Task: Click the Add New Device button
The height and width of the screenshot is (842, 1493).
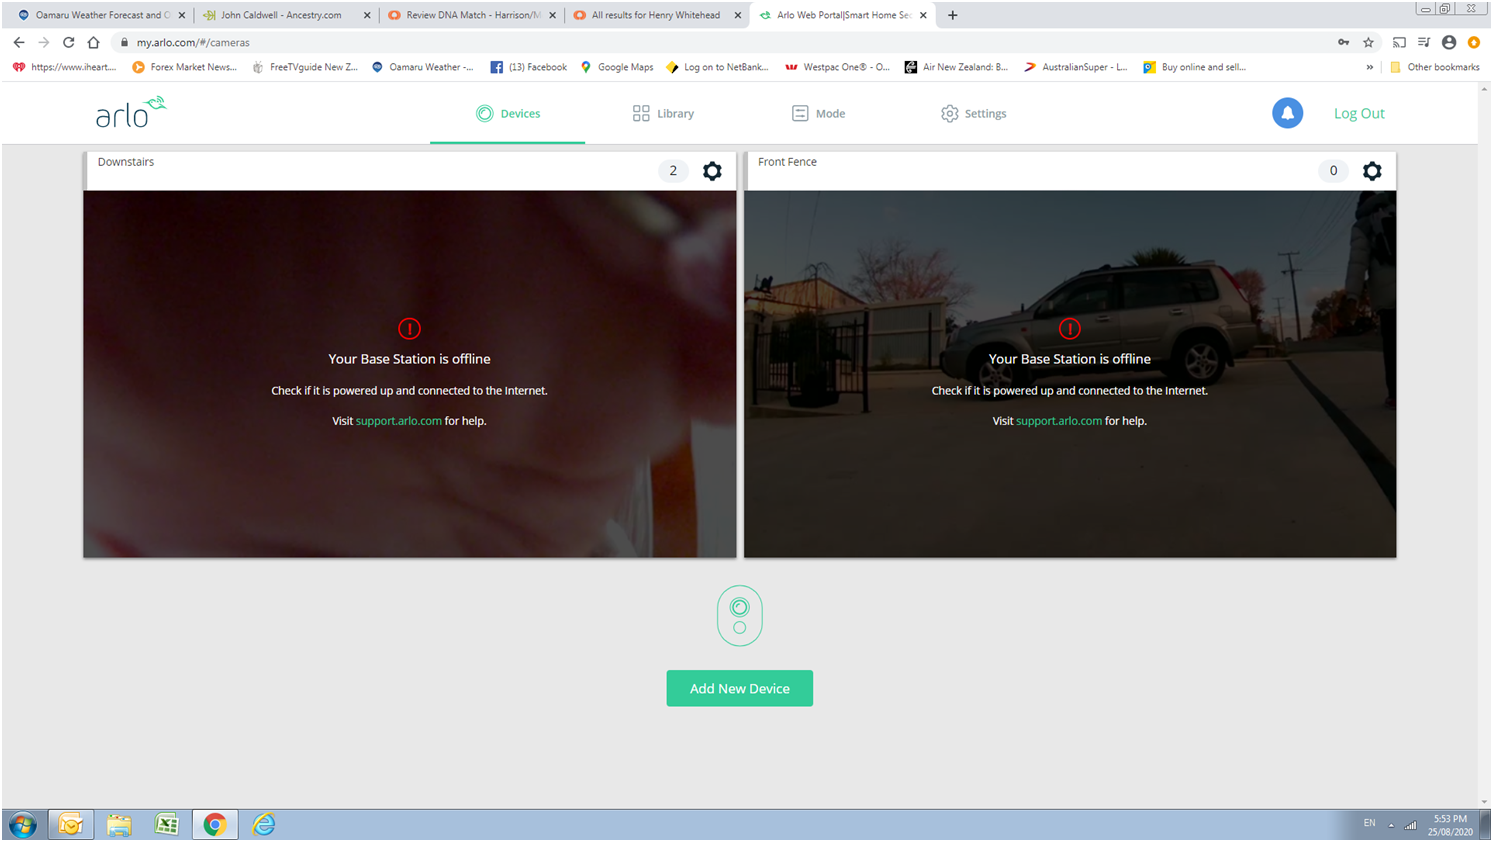Action: click(x=739, y=688)
